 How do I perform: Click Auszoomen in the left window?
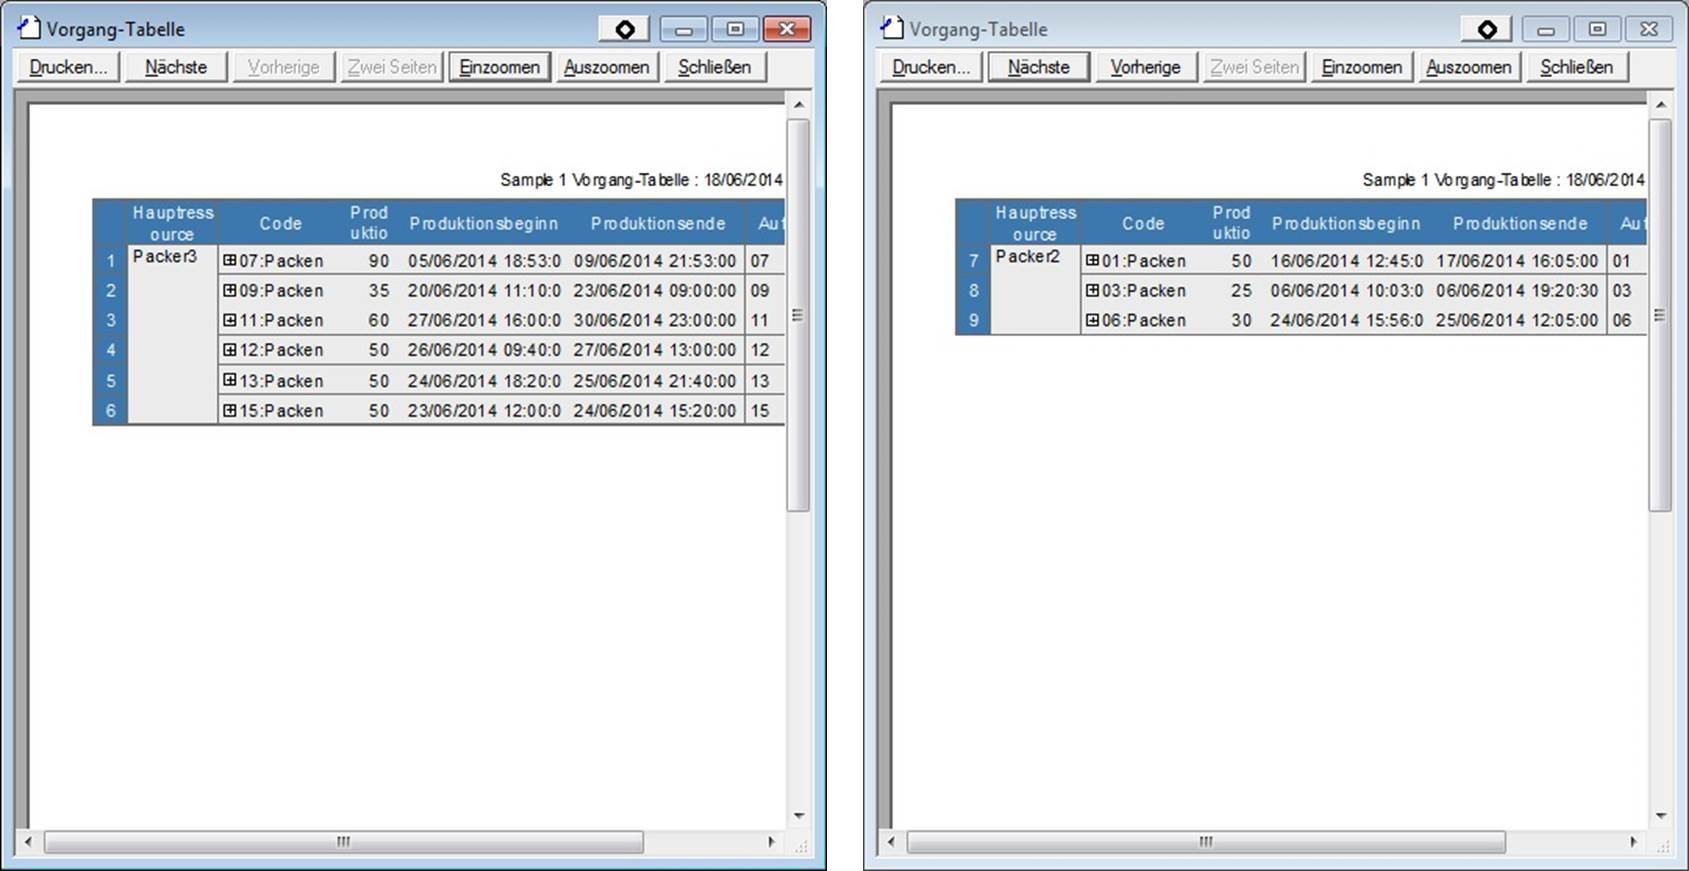tap(606, 67)
